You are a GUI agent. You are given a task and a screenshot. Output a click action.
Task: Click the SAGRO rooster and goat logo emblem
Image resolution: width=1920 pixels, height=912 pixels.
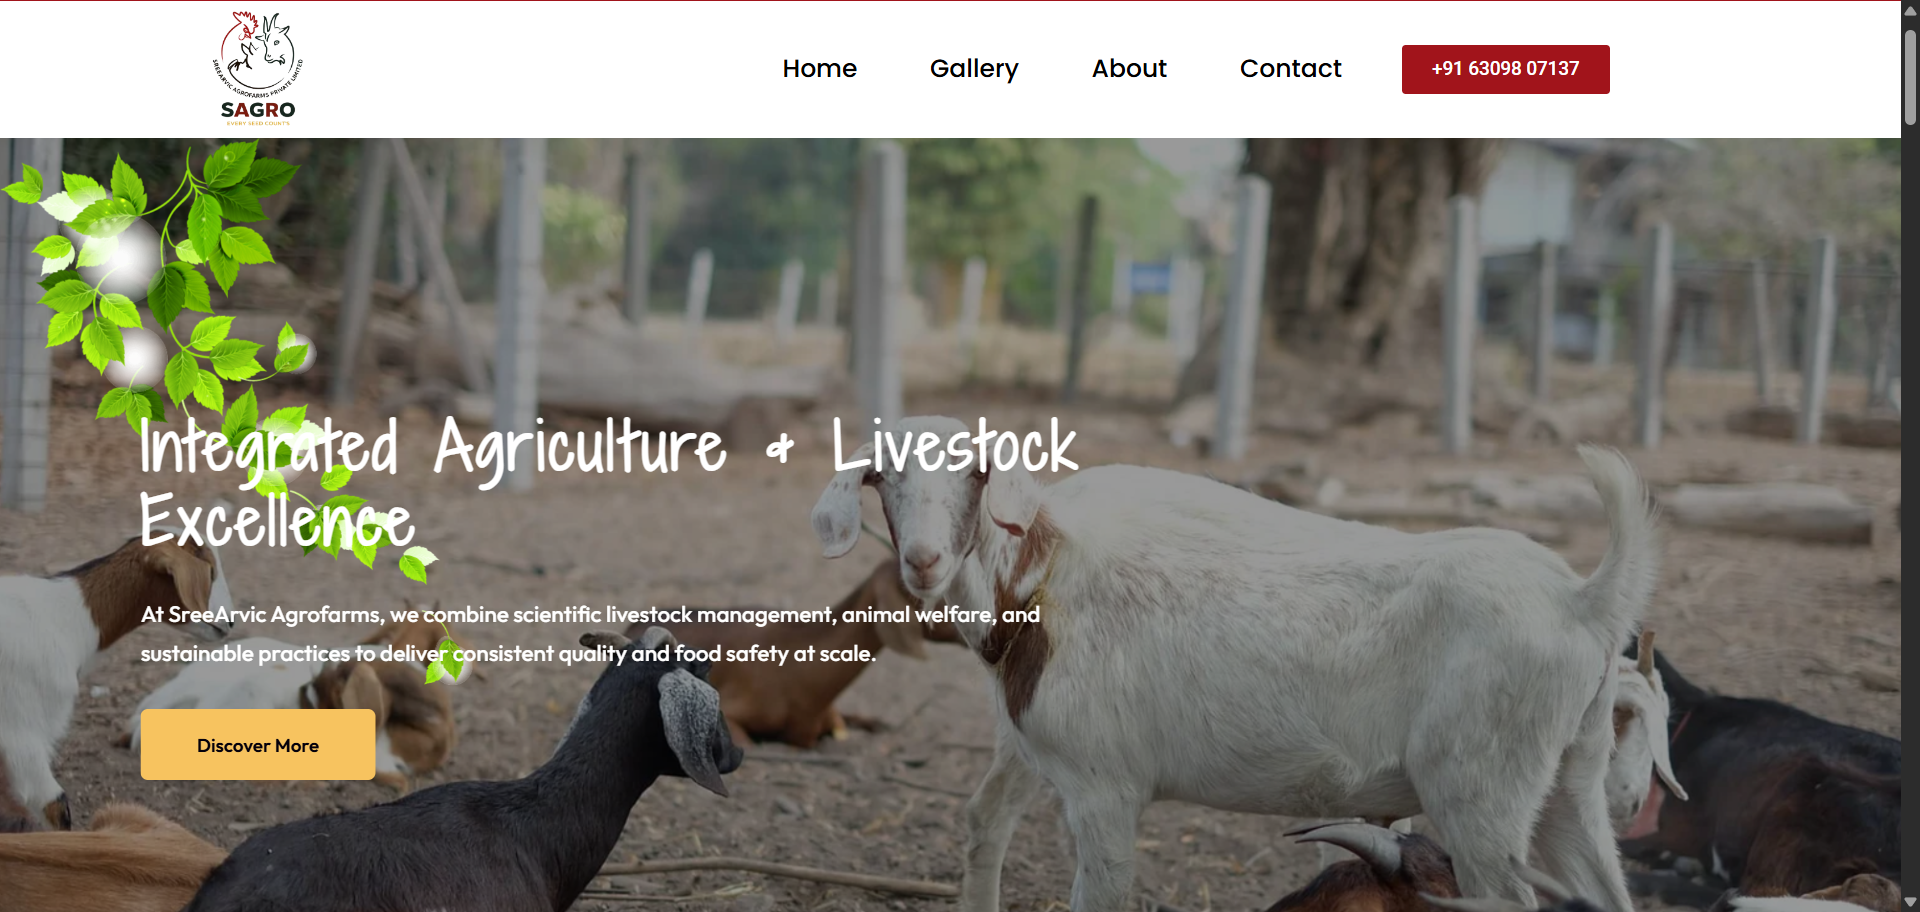click(x=258, y=54)
